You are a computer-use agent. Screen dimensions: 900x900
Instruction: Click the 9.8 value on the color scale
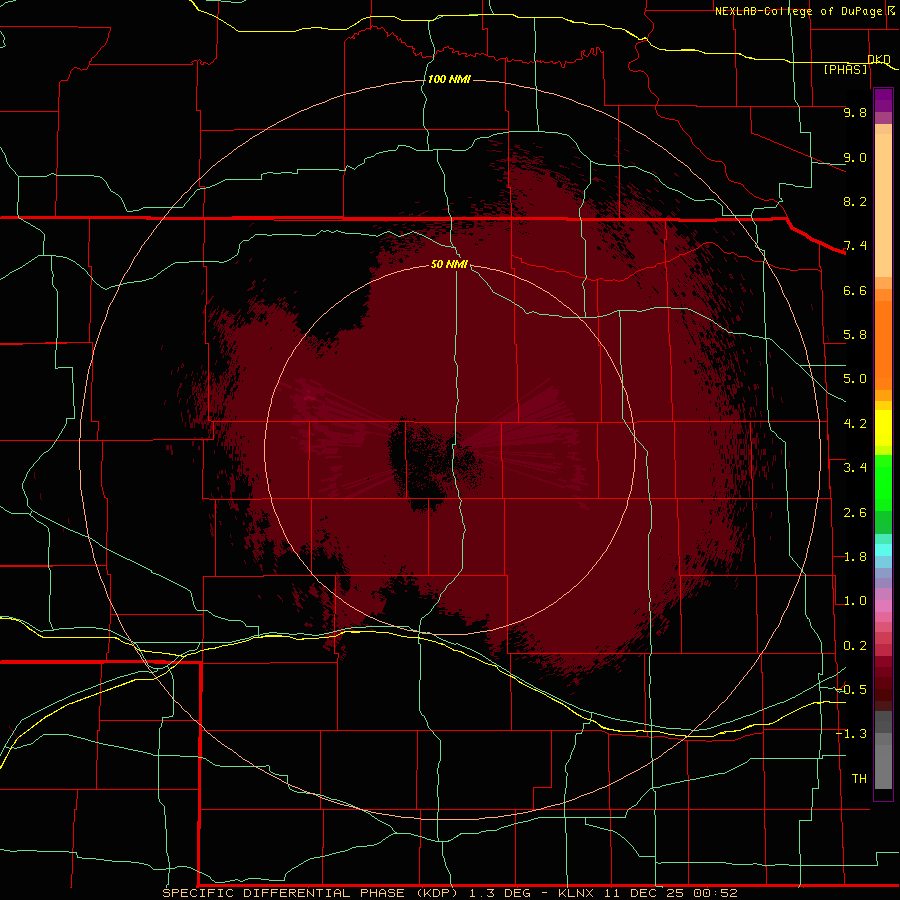pos(855,113)
